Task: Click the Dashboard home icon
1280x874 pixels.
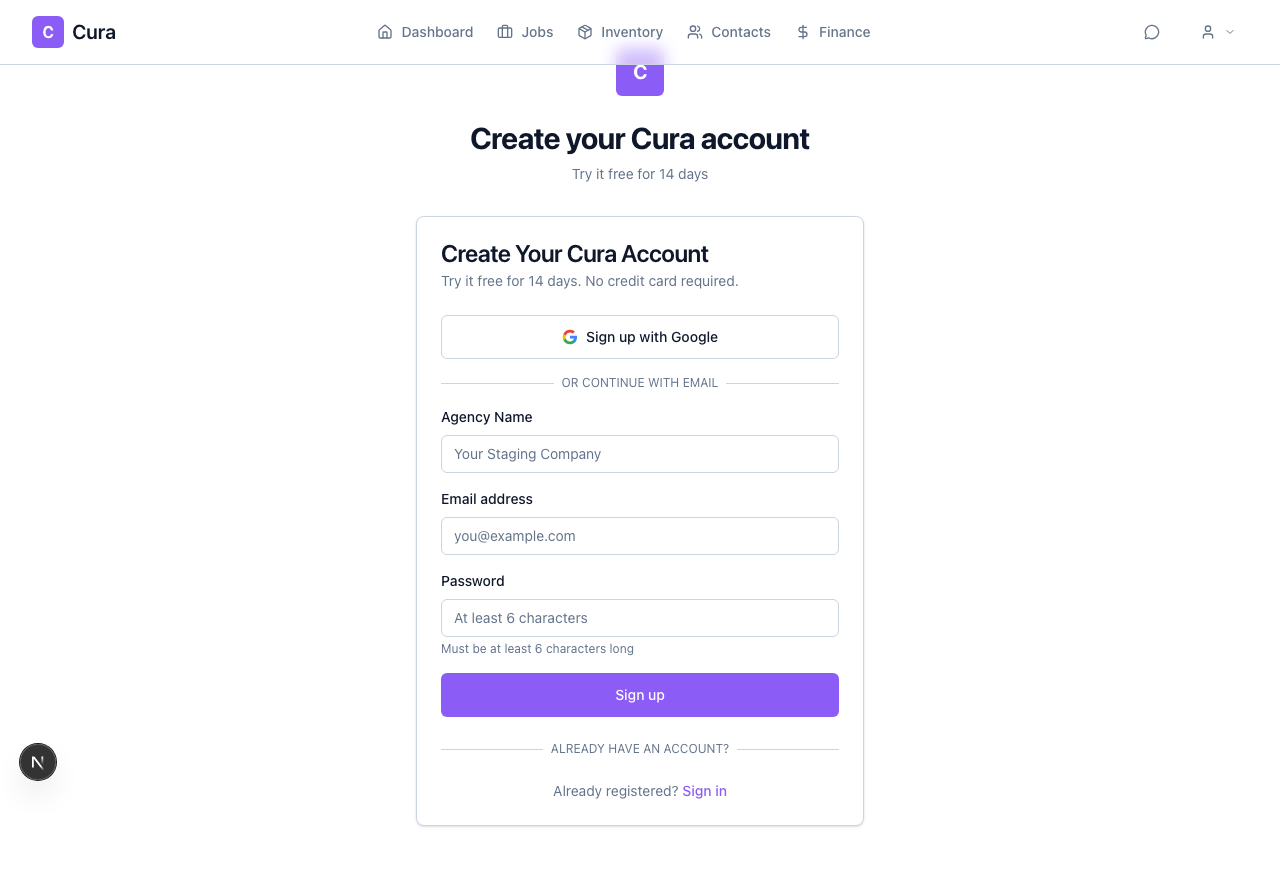Action: click(x=384, y=31)
